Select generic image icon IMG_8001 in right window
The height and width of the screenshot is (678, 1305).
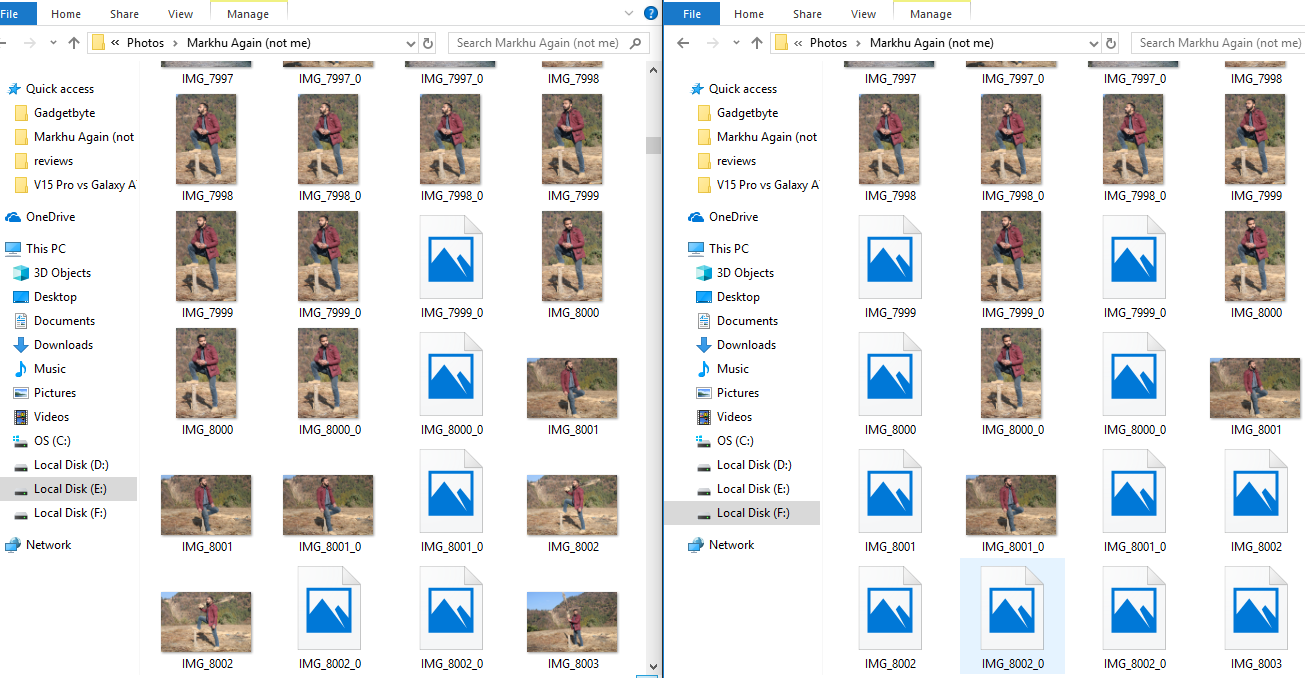click(x=890, y=492)
